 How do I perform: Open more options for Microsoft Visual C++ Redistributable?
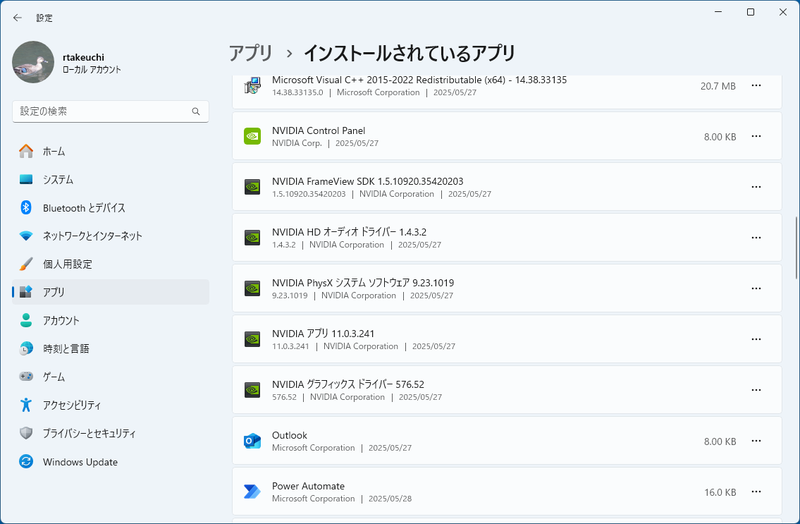click(756, 86)
